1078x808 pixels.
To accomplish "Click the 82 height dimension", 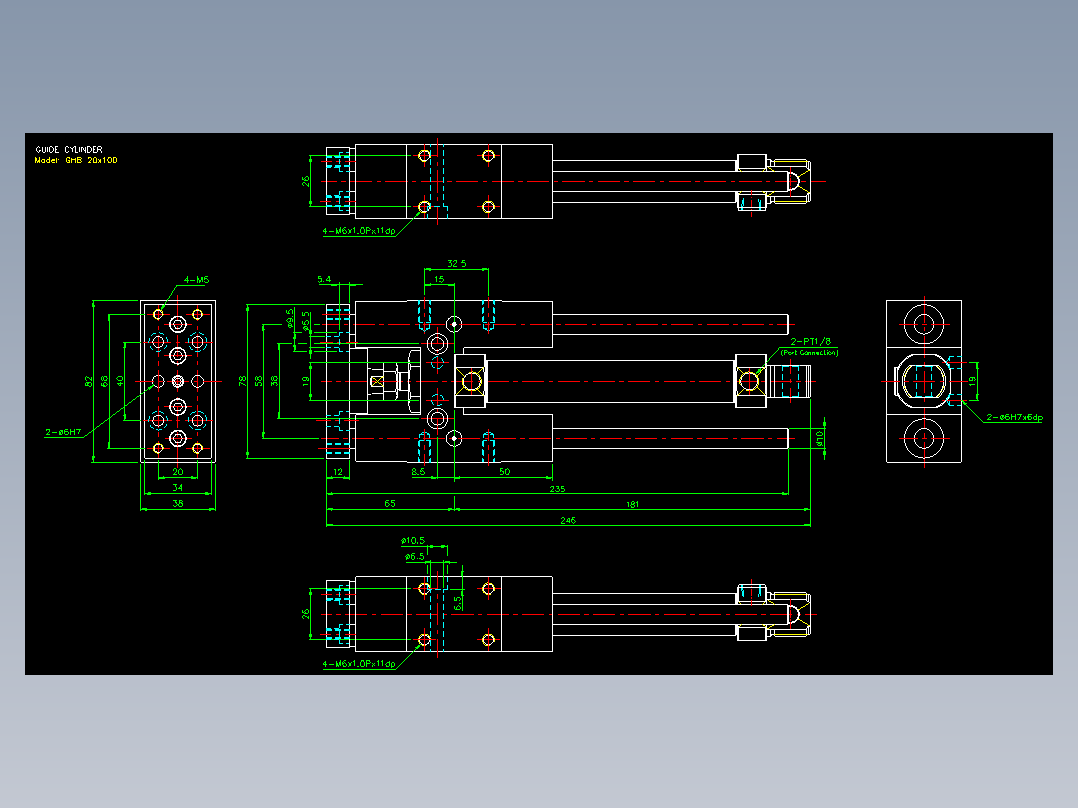I will tap(89, 381).
